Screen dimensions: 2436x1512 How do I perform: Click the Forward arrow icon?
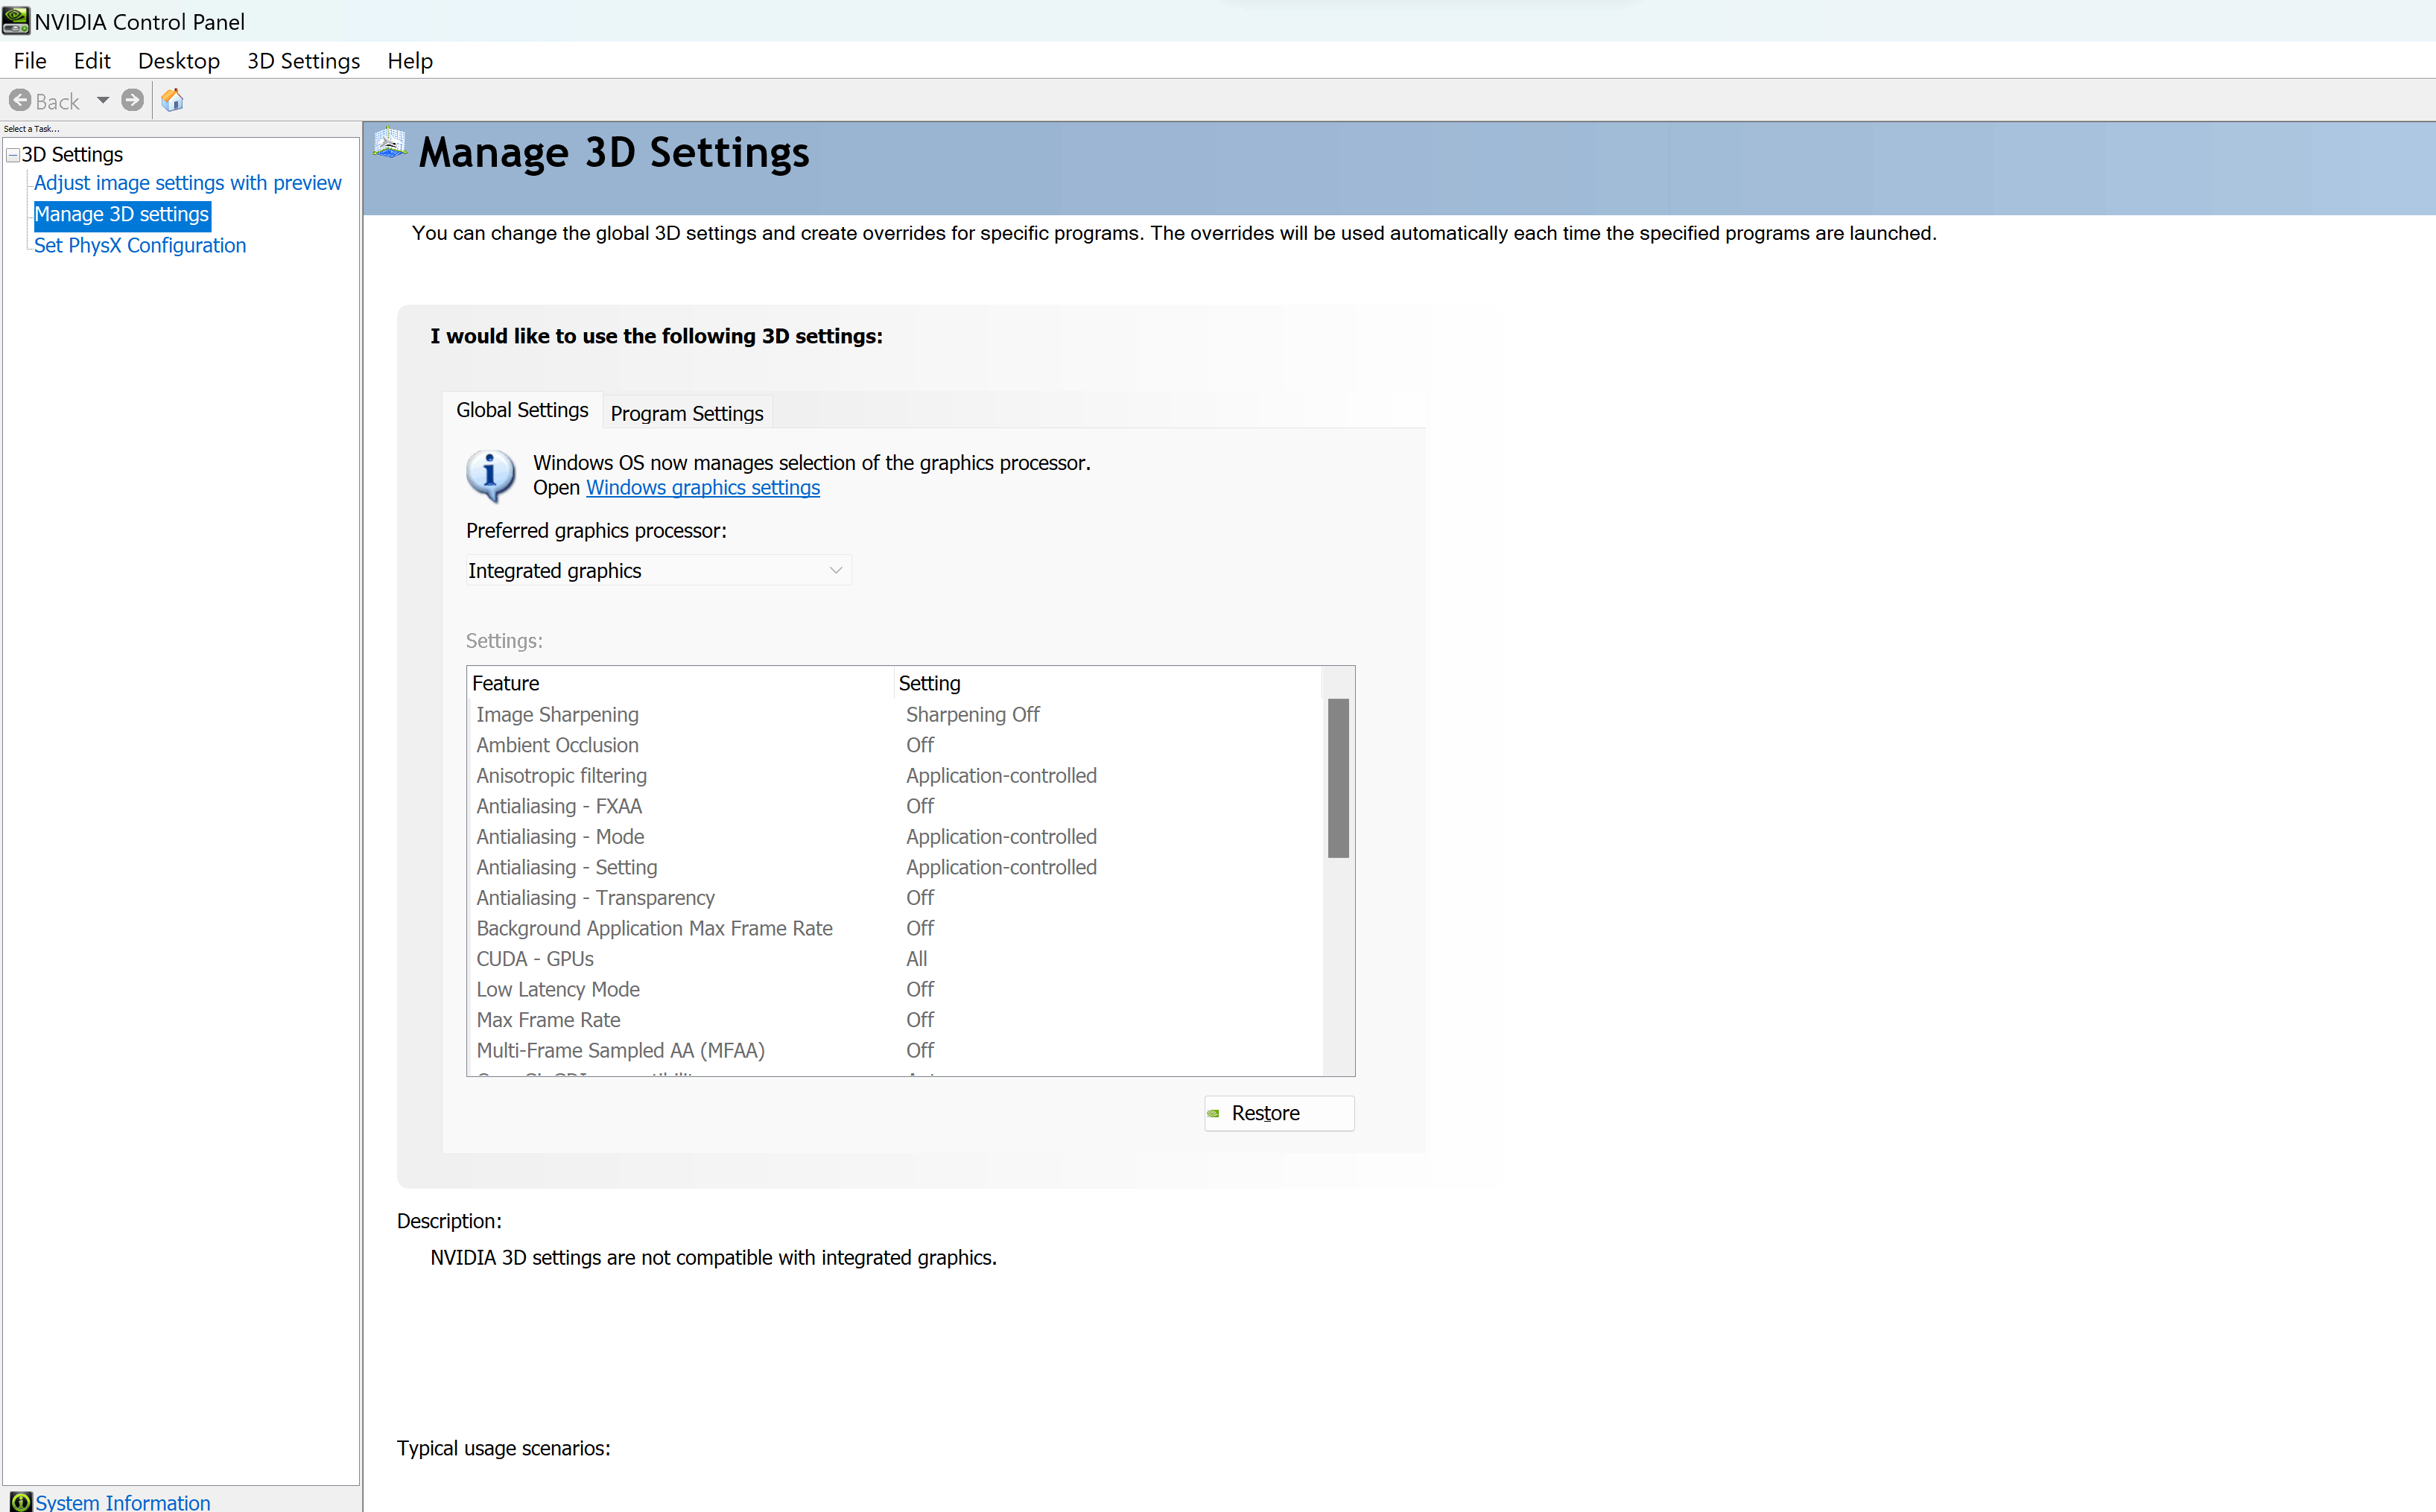pos(132,100)
